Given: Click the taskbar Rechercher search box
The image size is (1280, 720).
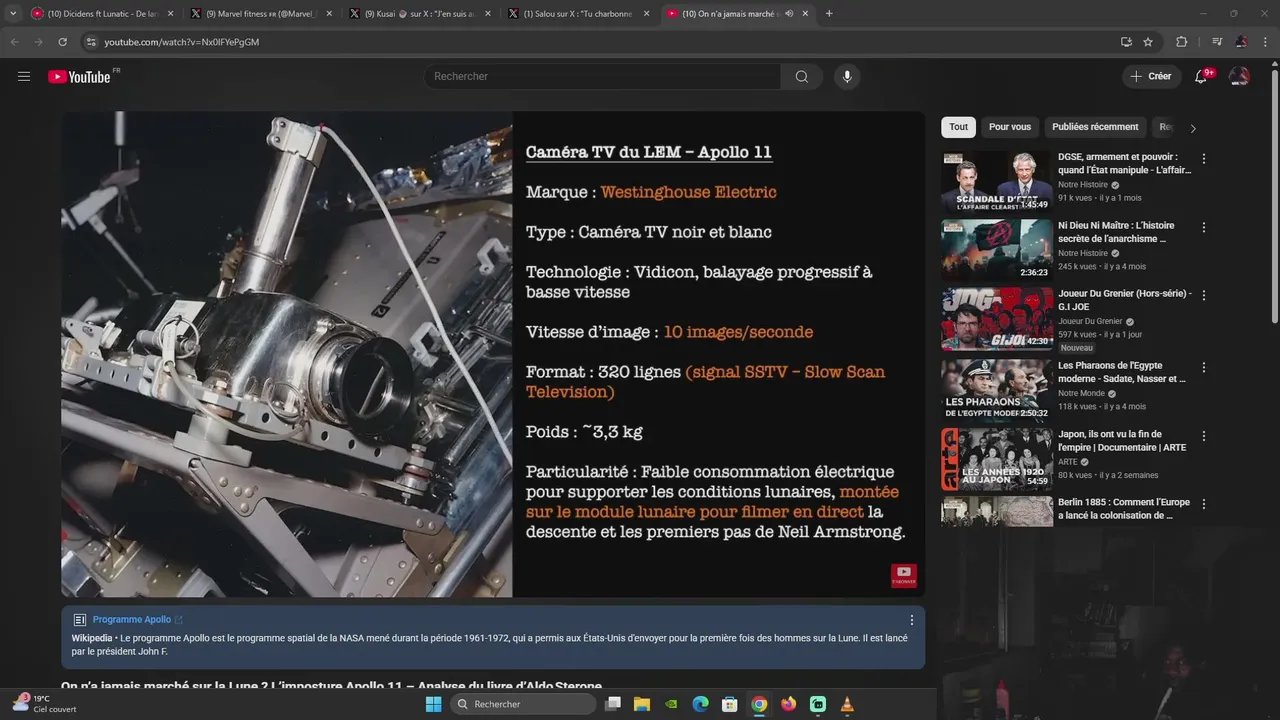Looking at the screenshot, I should [x=522, y=704].
